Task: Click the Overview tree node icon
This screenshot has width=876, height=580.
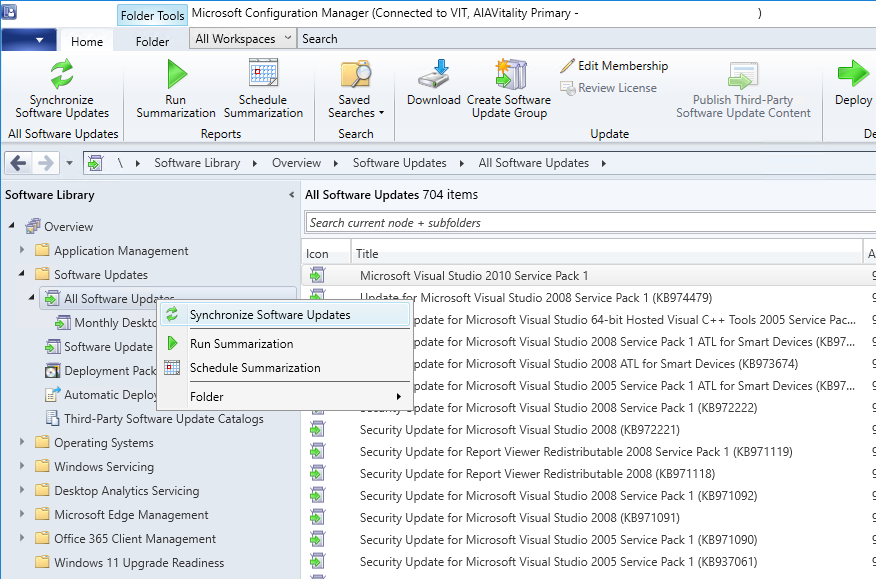Action: (x=33, y=227)
